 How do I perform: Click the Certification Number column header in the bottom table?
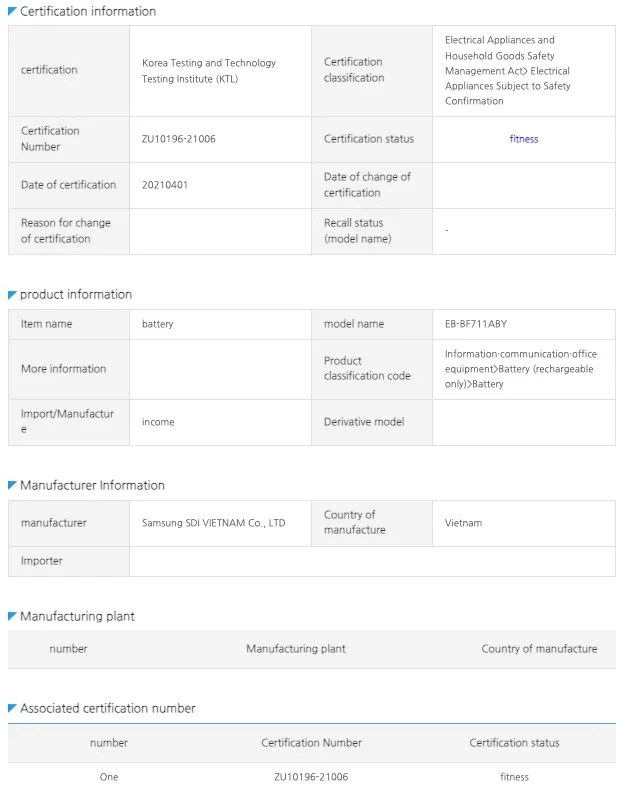311,743
